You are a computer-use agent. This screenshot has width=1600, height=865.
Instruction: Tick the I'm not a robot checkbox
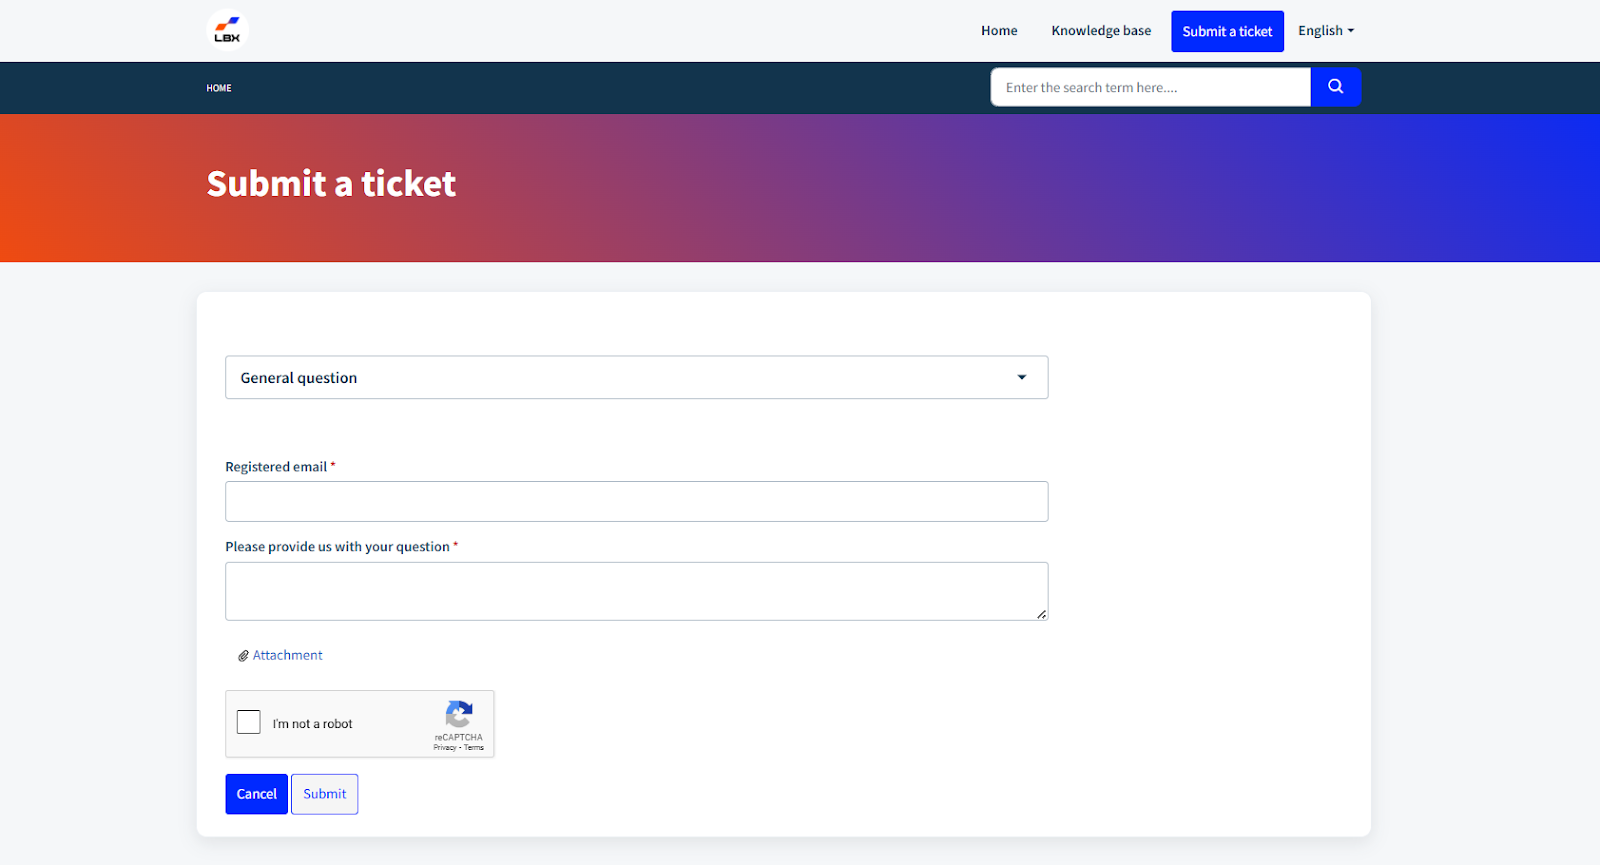click(x=249, y=722)
